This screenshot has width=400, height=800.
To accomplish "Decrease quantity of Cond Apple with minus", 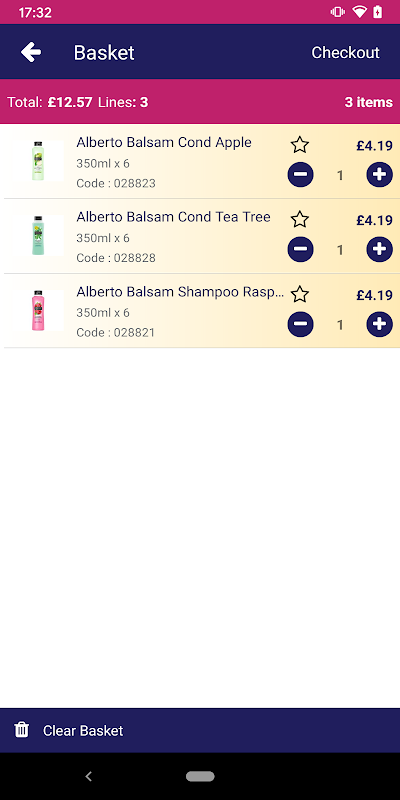I will point(301,175).
